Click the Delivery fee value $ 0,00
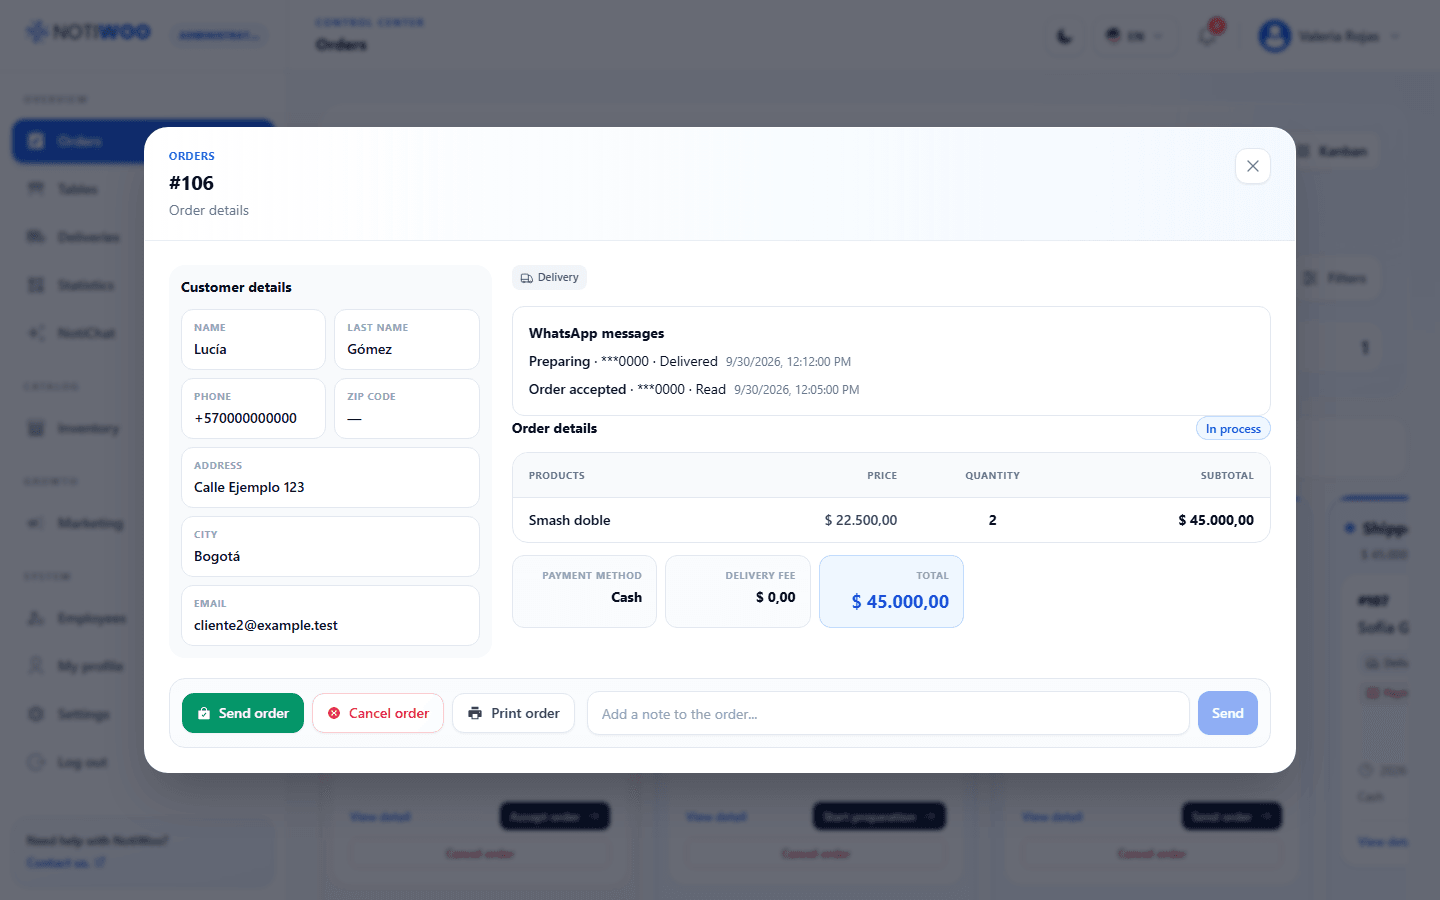Screen dimensions: 1440x900 click(776, 597)
